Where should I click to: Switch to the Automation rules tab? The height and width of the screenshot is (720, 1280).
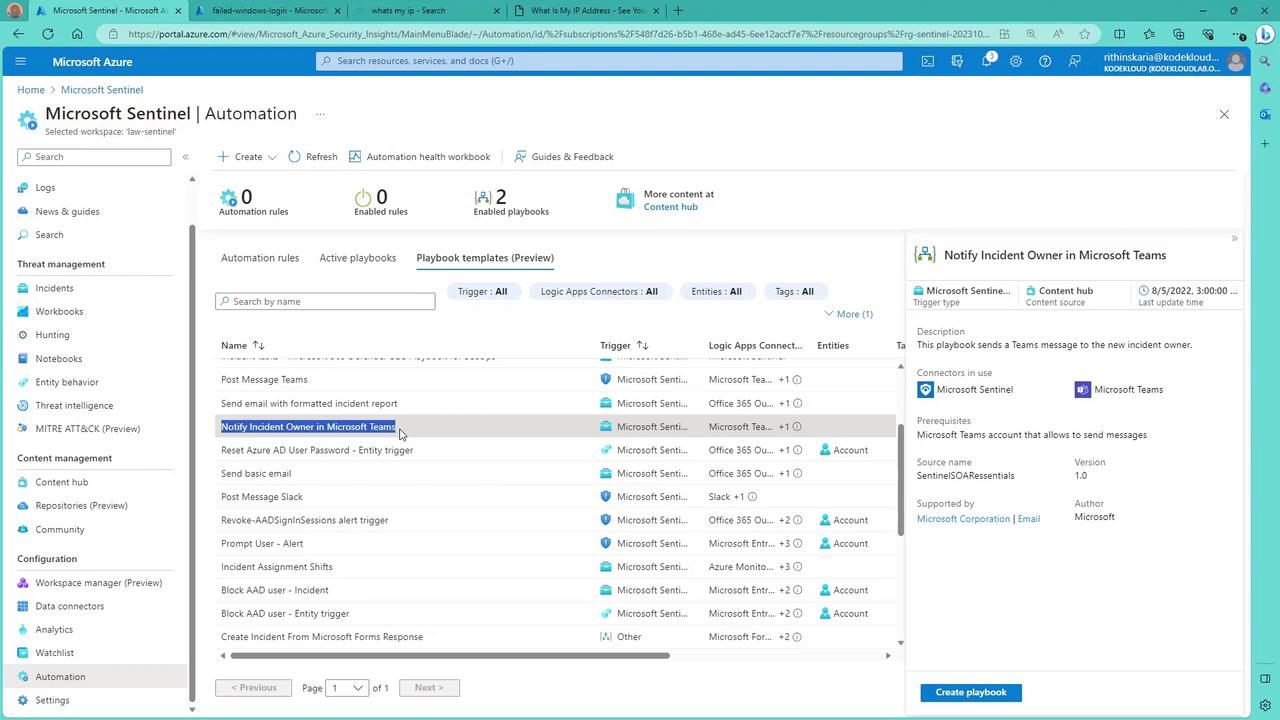point(259,258)
